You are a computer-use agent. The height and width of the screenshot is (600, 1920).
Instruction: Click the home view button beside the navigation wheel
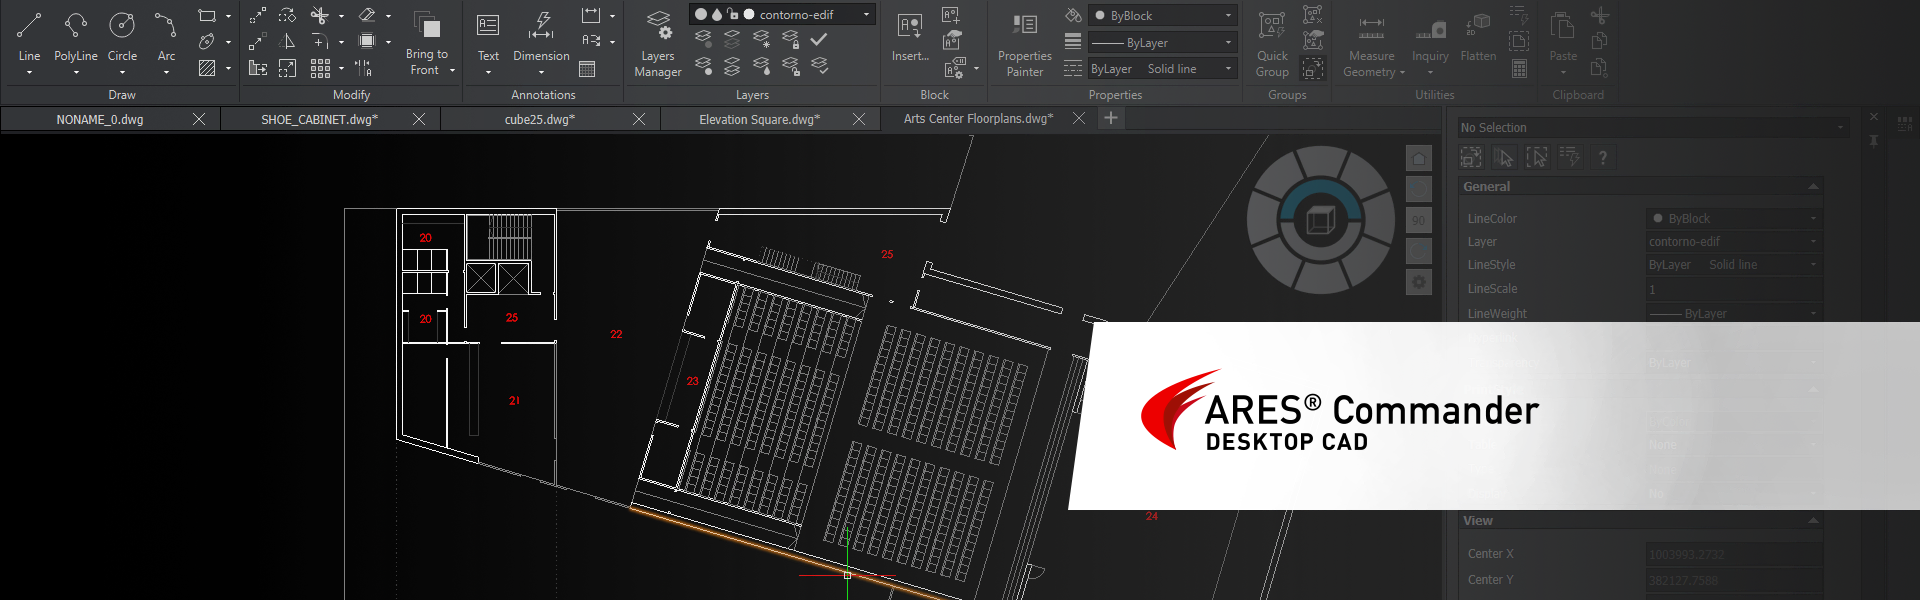(x=1418, y=158)
